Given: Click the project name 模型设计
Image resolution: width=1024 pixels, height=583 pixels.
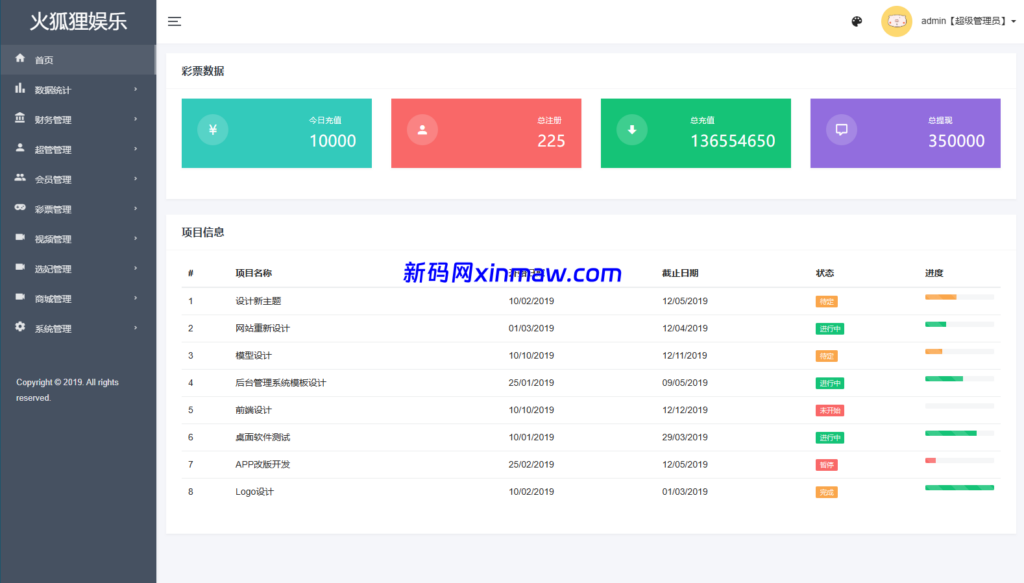Looking at the screenshot, I should (x=253, y=356).
